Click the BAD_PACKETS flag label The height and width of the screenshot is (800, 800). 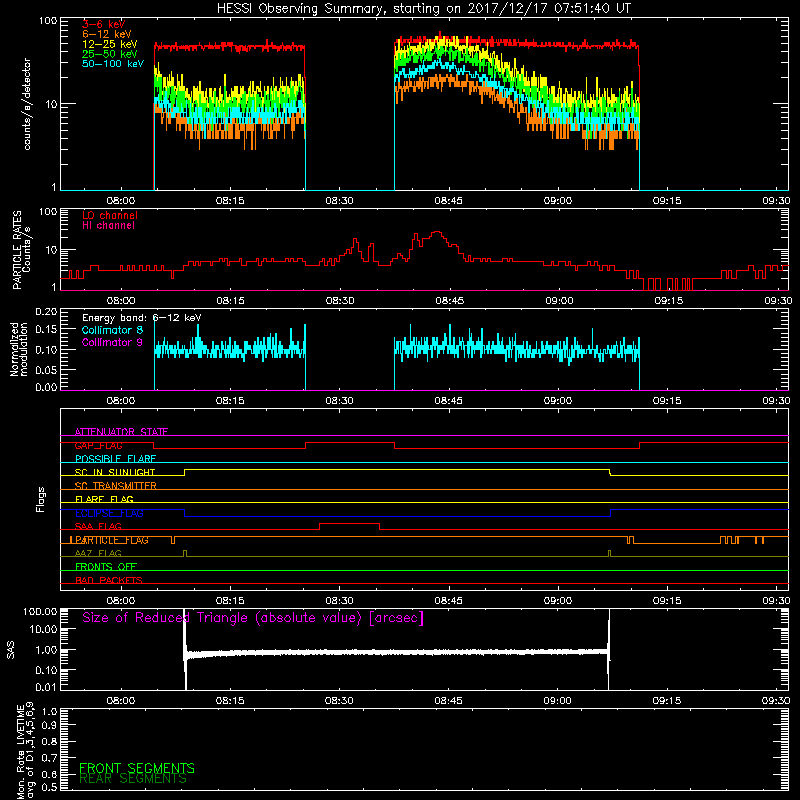(109, 580)
